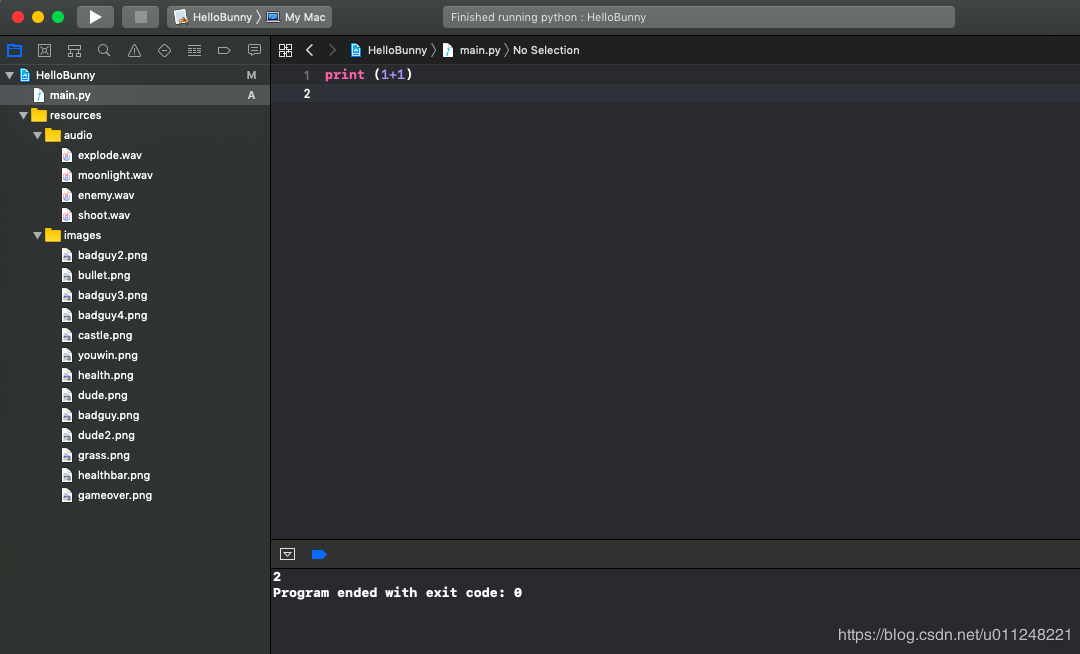Select dude.png file
This screenshot has height=654, width=1080.
135,394
